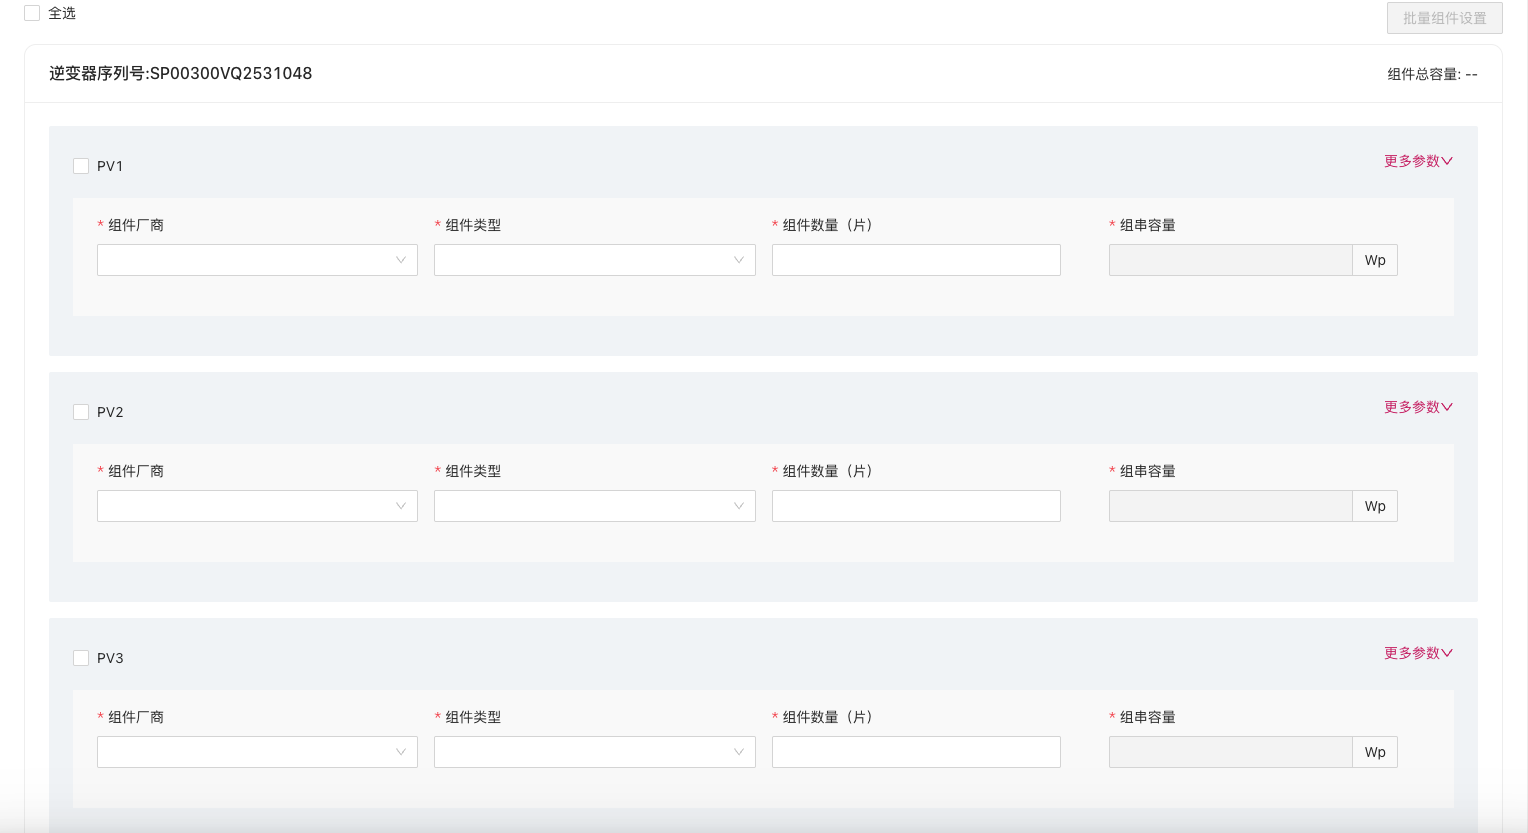The image size is (1528, 833).
Task: Click PV3 组串容量 disabled field
Action: 1231,752
